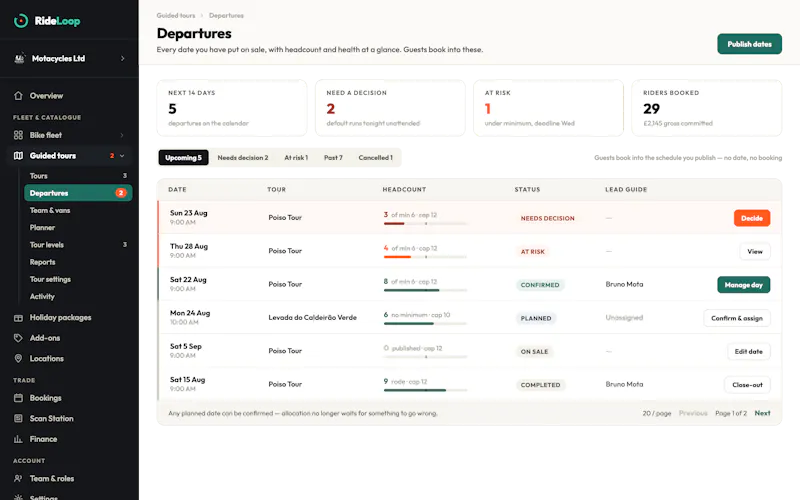Open the 20 / page size selector
The height and width of the screenshot is (500, 800).
tap(656, 413)
